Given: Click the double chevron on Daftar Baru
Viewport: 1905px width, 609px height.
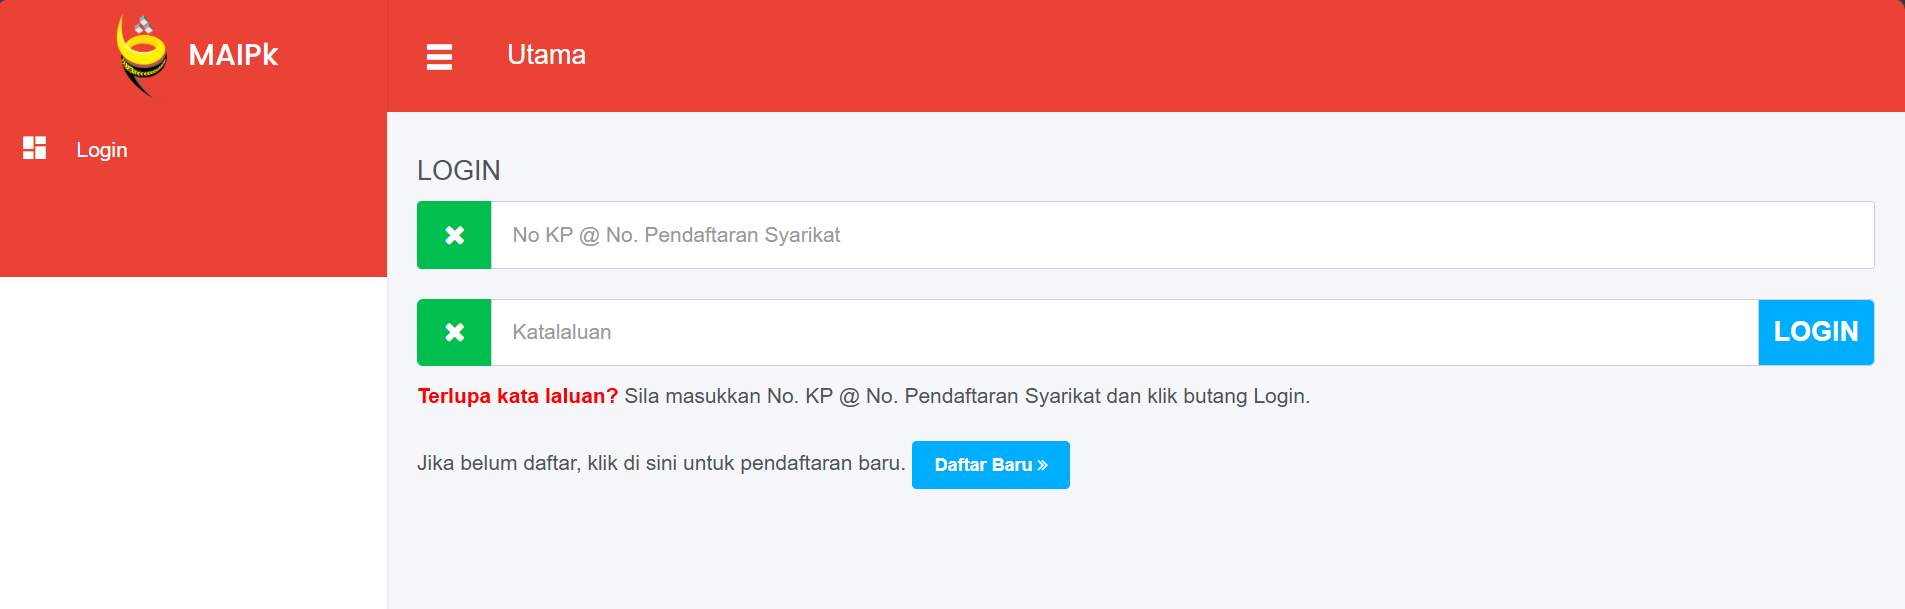Looking at the screenshot, I should 1043,465.
